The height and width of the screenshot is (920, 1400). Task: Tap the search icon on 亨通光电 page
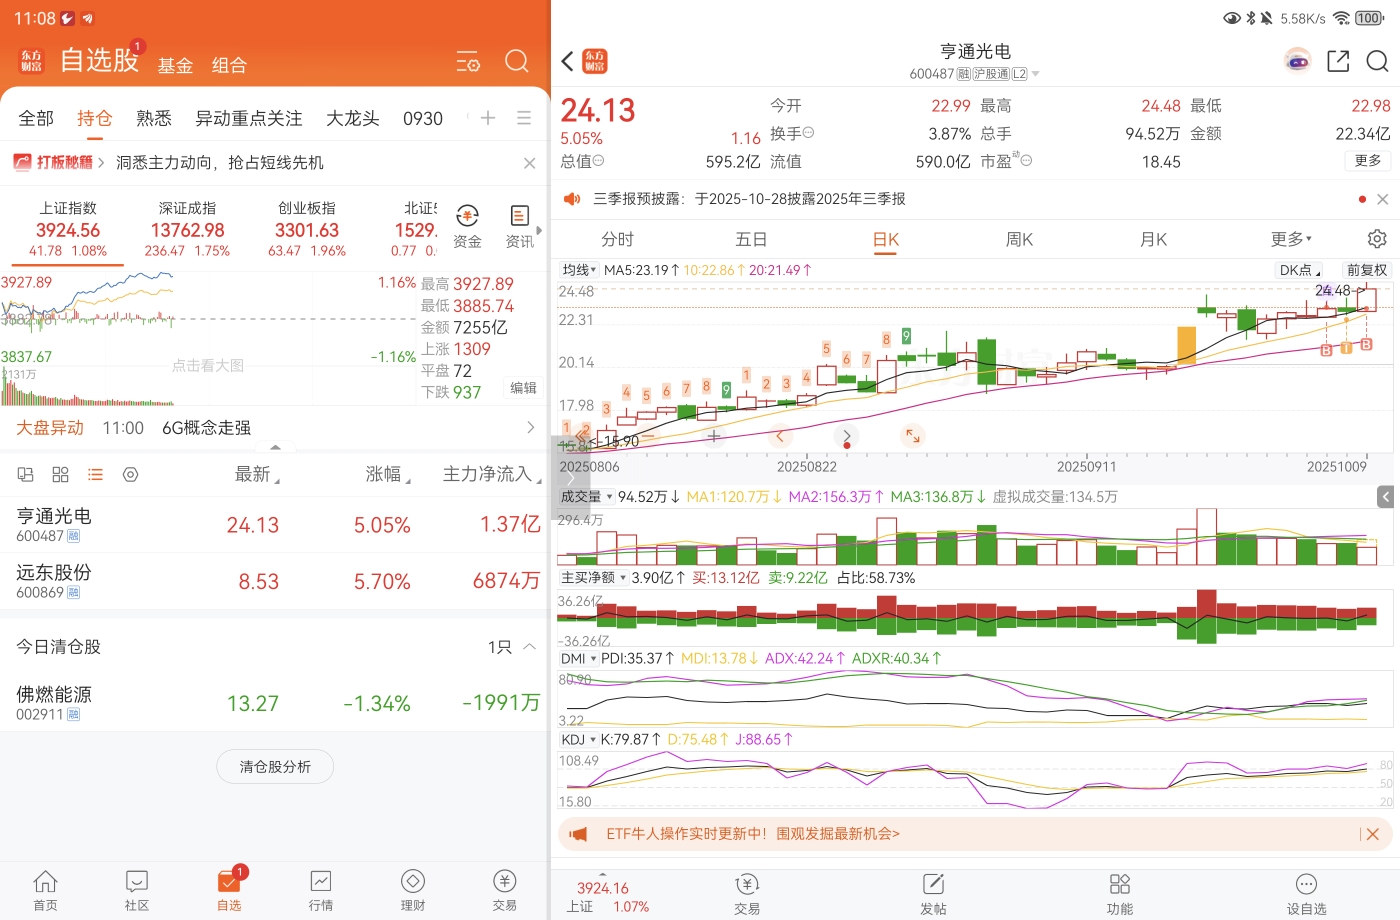1377,62
